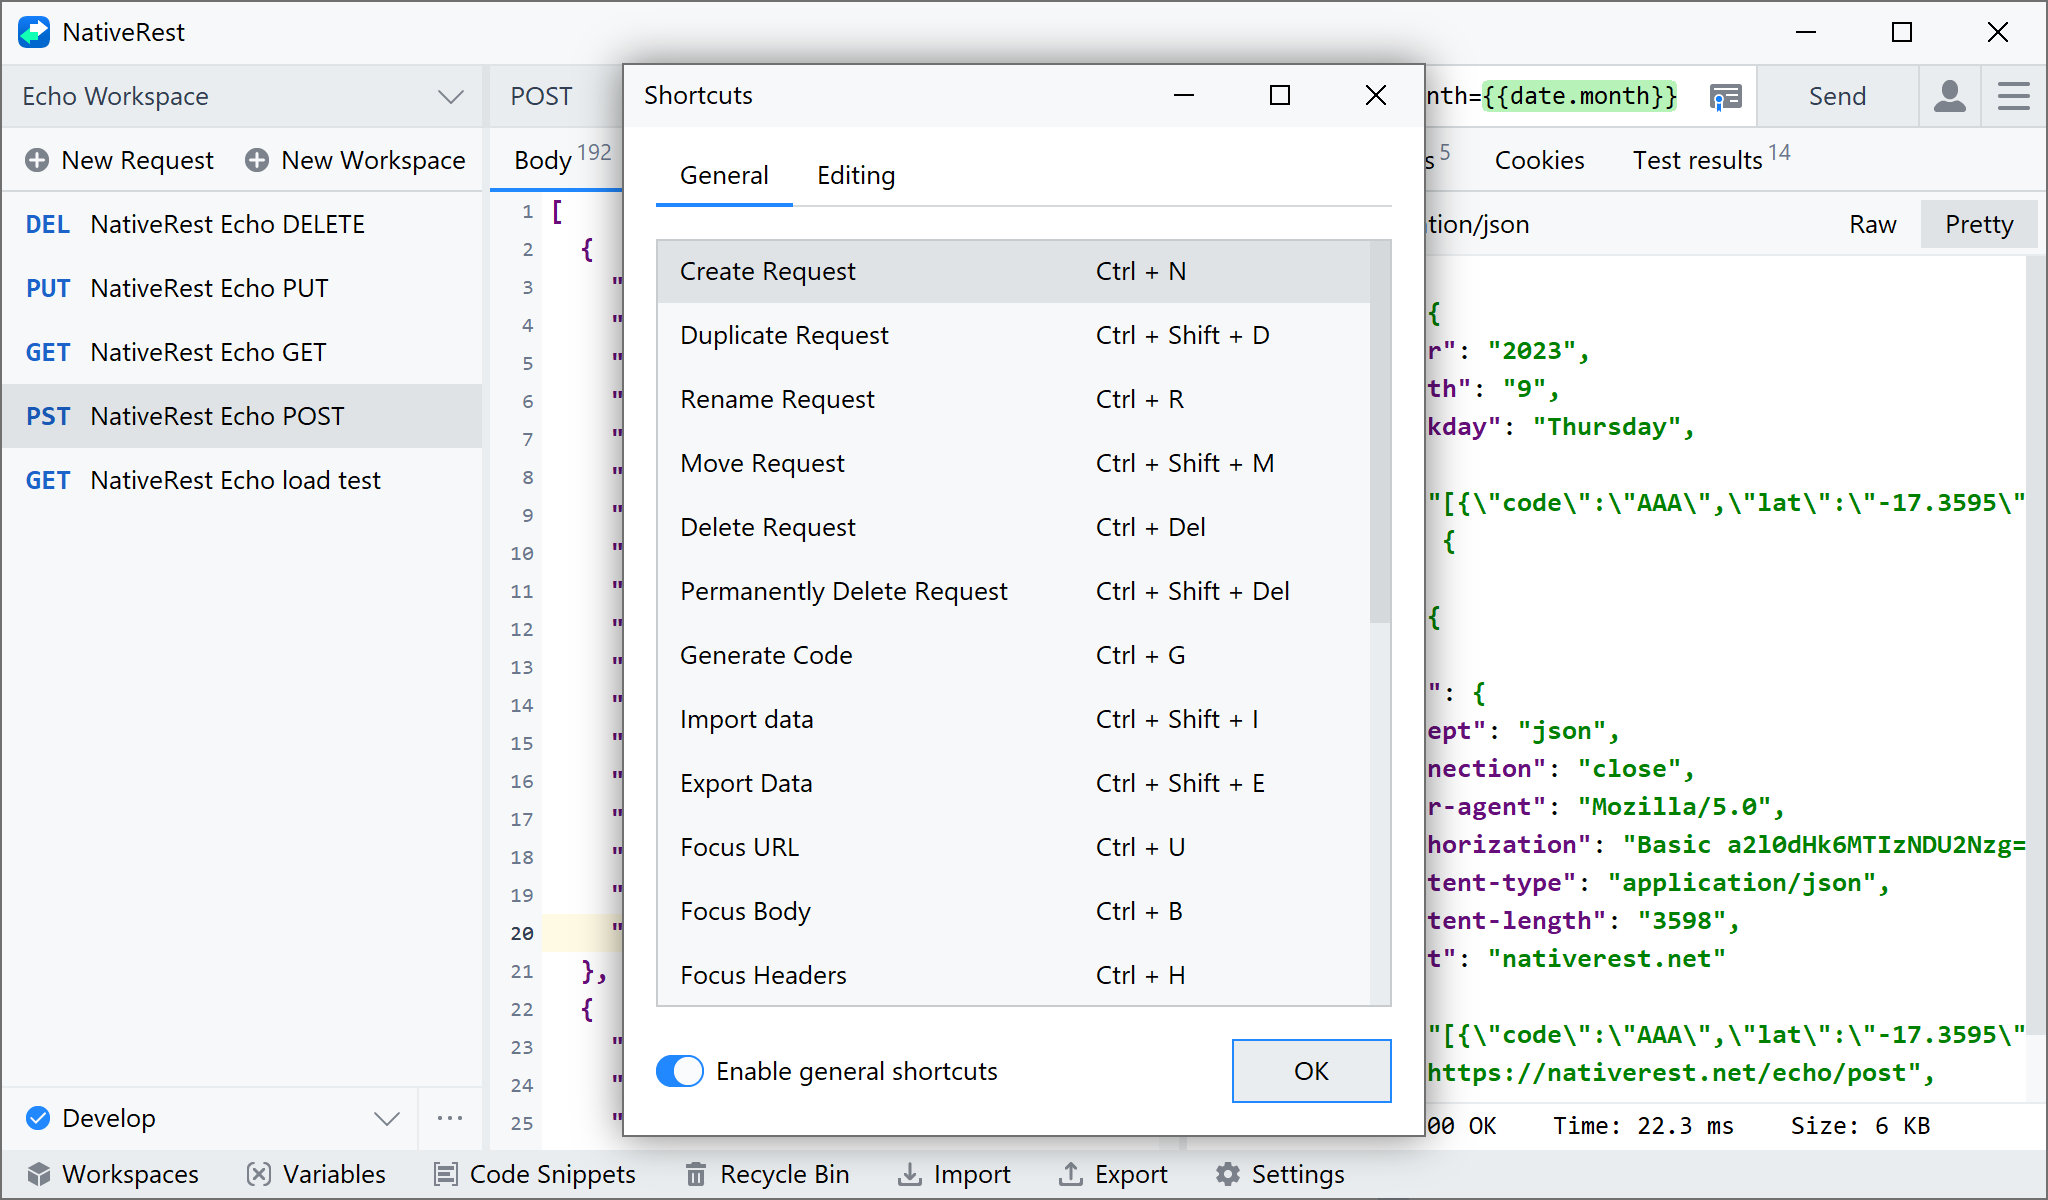
Task: Select the Import data shortcut row
Action: tap(1013, 719)
